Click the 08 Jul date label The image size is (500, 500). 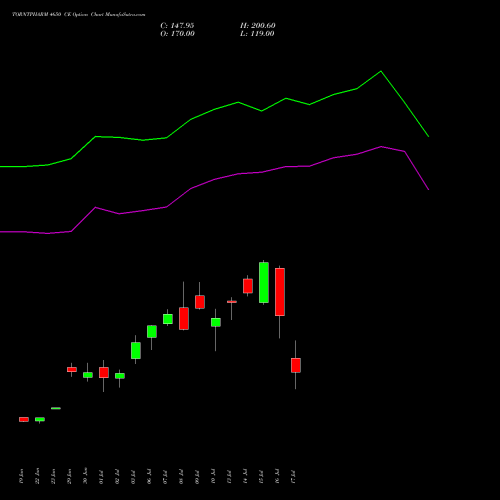click(182, 477)
